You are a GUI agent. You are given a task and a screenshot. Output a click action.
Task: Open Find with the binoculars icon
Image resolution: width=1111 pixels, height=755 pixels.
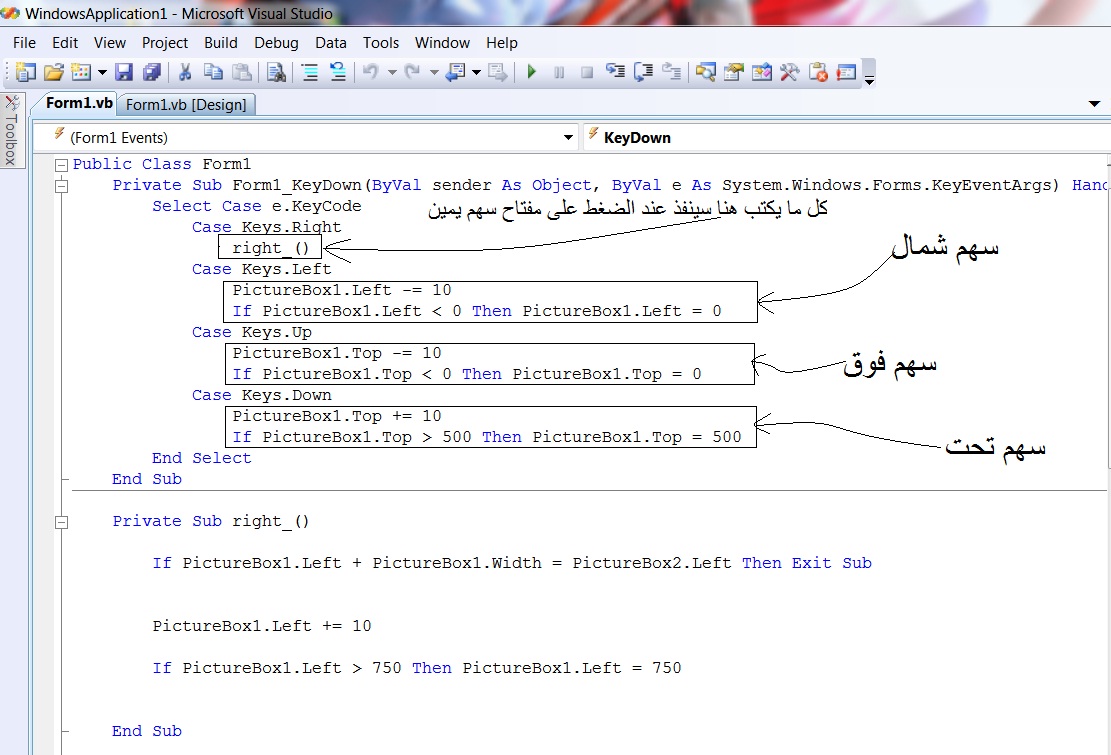point(276,72)
